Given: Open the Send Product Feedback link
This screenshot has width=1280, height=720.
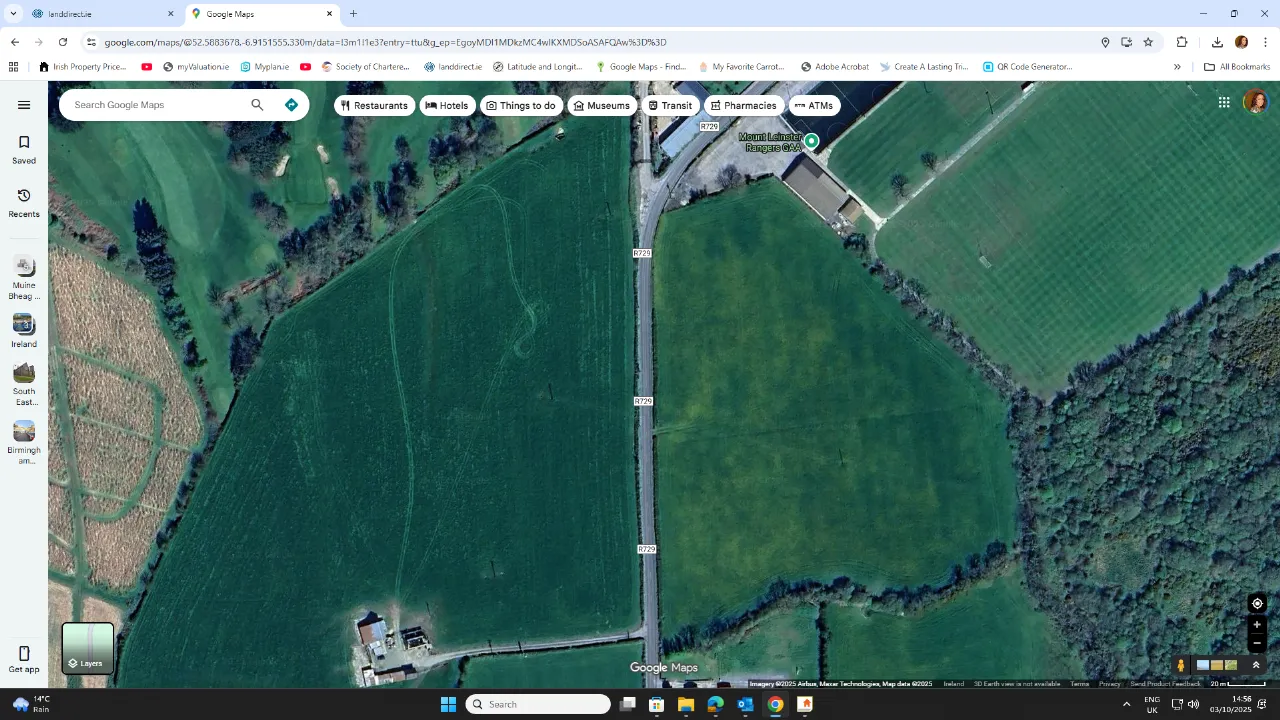Looking at the screenshot, I should tap(1165, 684).
